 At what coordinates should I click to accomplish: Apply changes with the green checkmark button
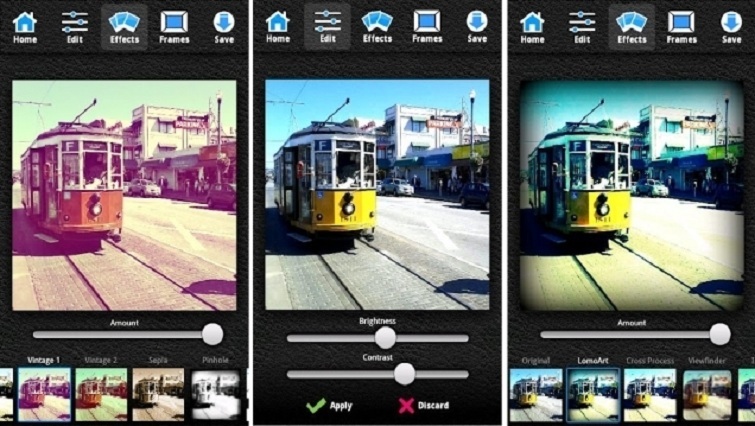332,405
